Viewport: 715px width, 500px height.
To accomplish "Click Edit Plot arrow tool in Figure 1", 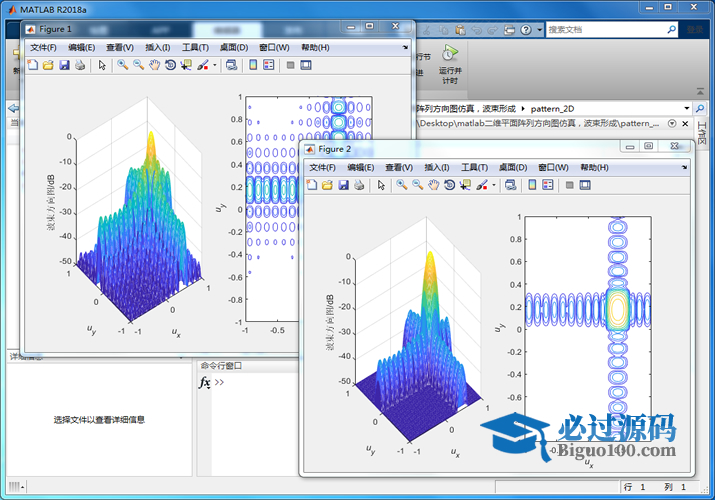I will point(101,65).
